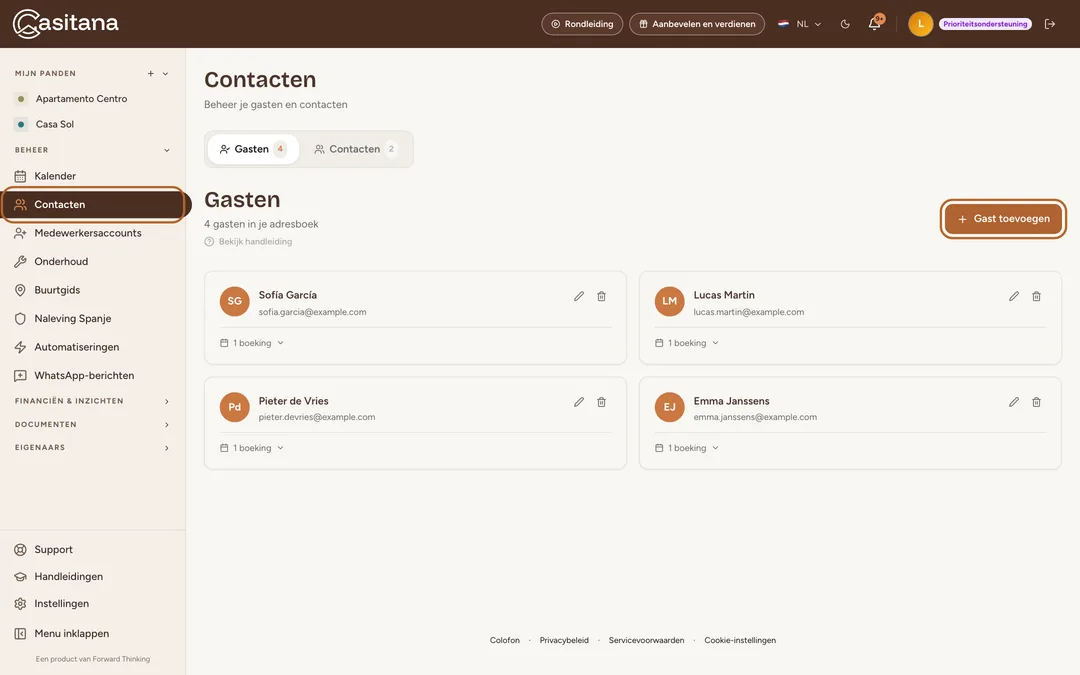Edit Pieter de Vries with pencil icon
1080x675 pixels.
click(x=579, y=402)
